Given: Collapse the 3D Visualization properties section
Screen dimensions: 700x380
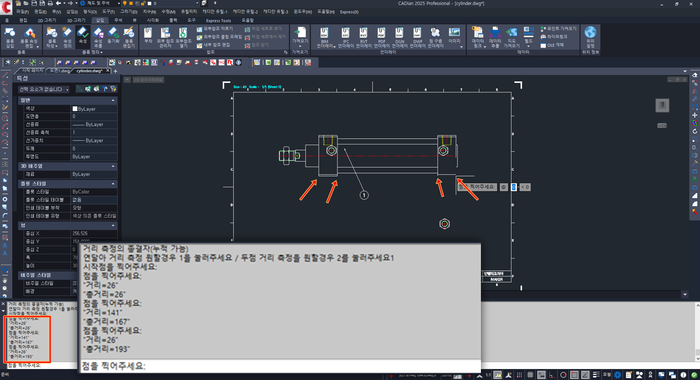Looking at the screenshot, I should click(113, 166).
